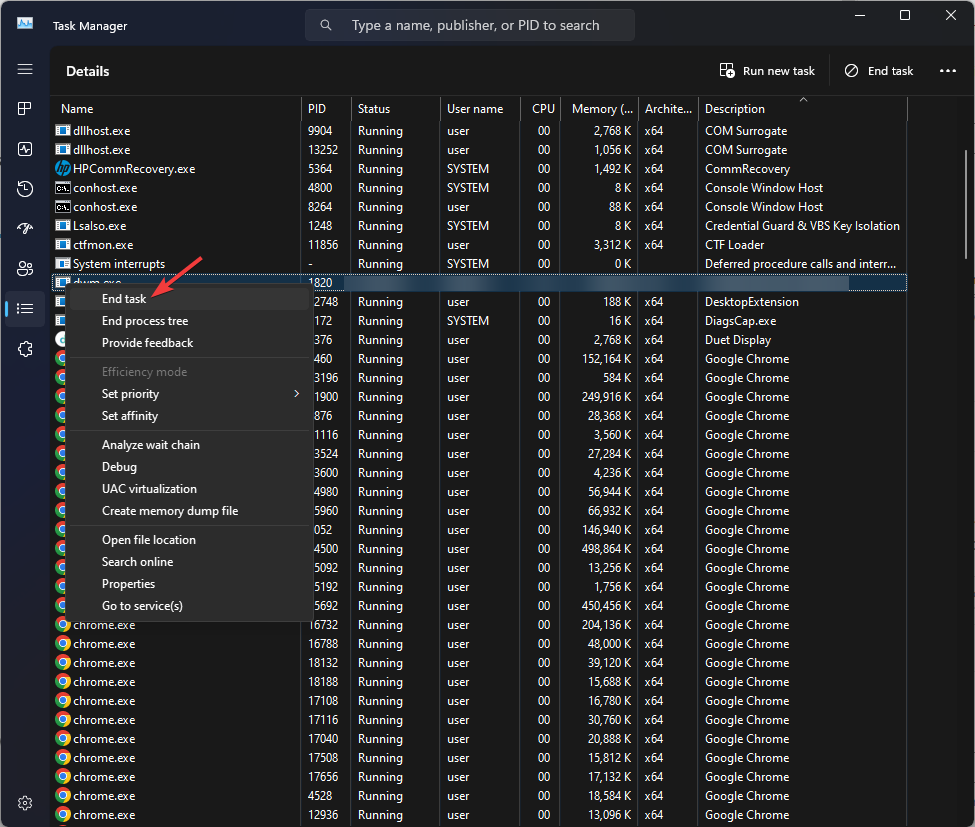Open Task Manager settings gear
This screenshot has height=827, width=975.
(25, 803)
